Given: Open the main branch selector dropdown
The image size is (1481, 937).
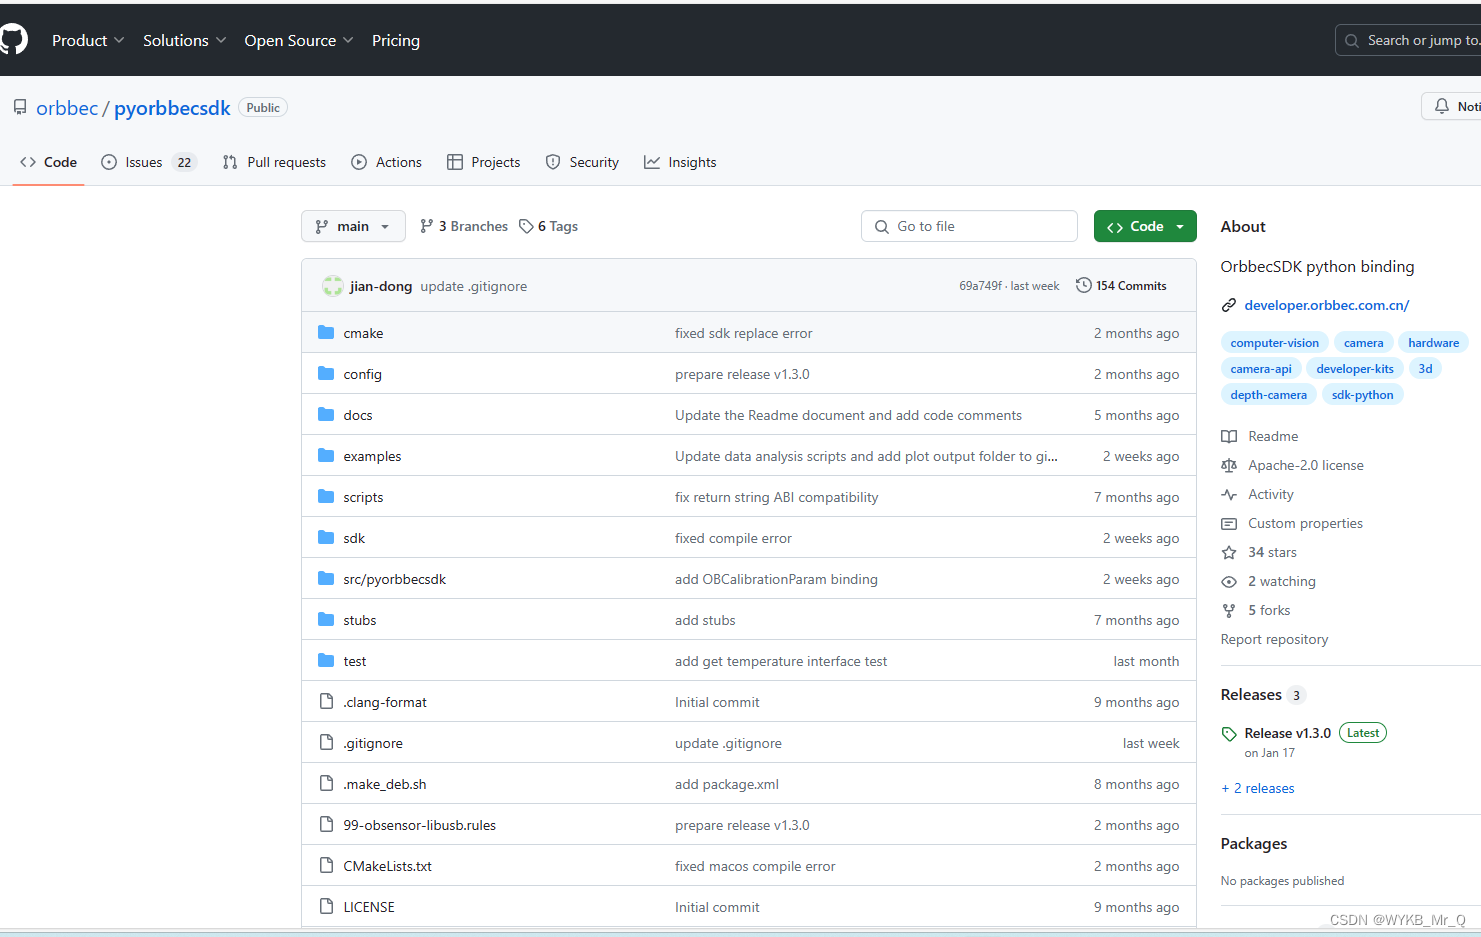Looking at the screenshot, I should tap(353, 226).
